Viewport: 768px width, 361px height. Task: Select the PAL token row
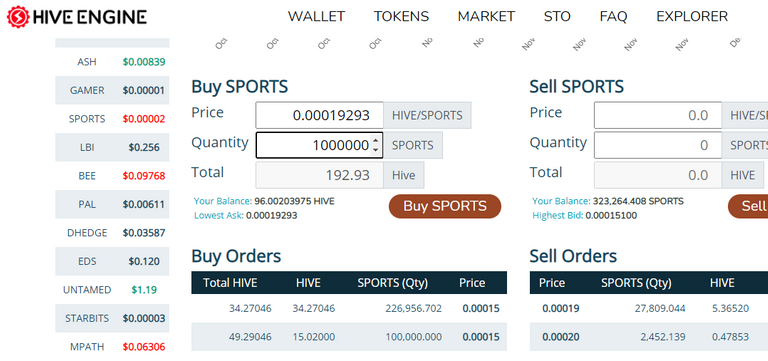(112, 204)
